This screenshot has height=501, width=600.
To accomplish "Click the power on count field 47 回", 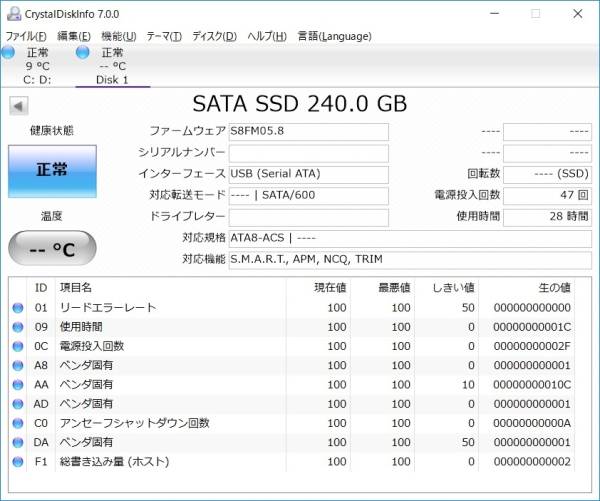I will 547,196.
